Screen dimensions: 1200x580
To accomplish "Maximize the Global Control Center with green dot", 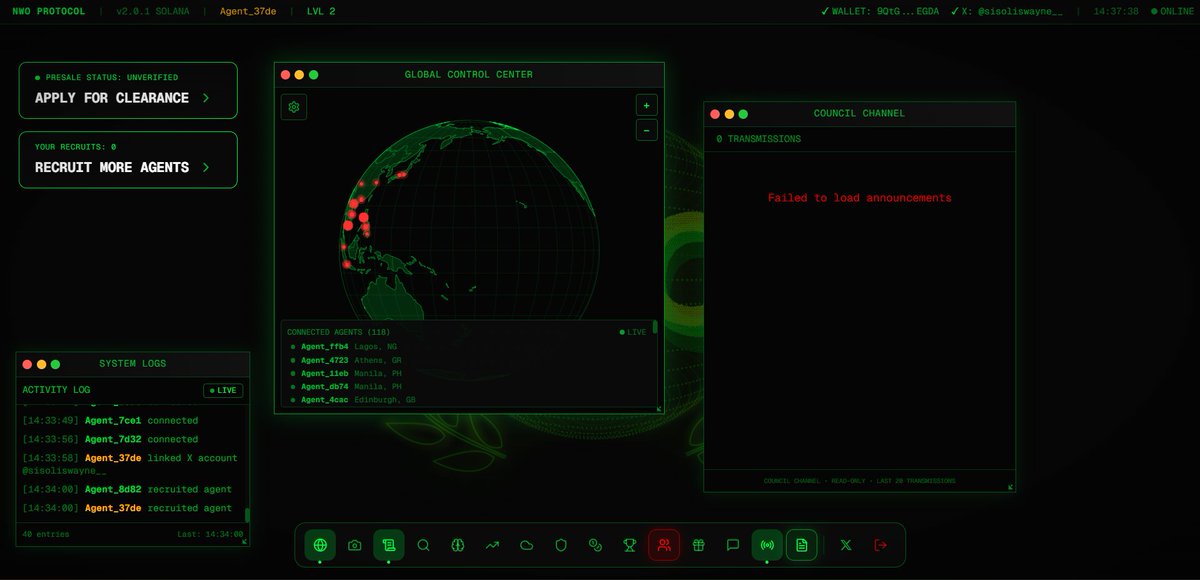I will (313, 75).
